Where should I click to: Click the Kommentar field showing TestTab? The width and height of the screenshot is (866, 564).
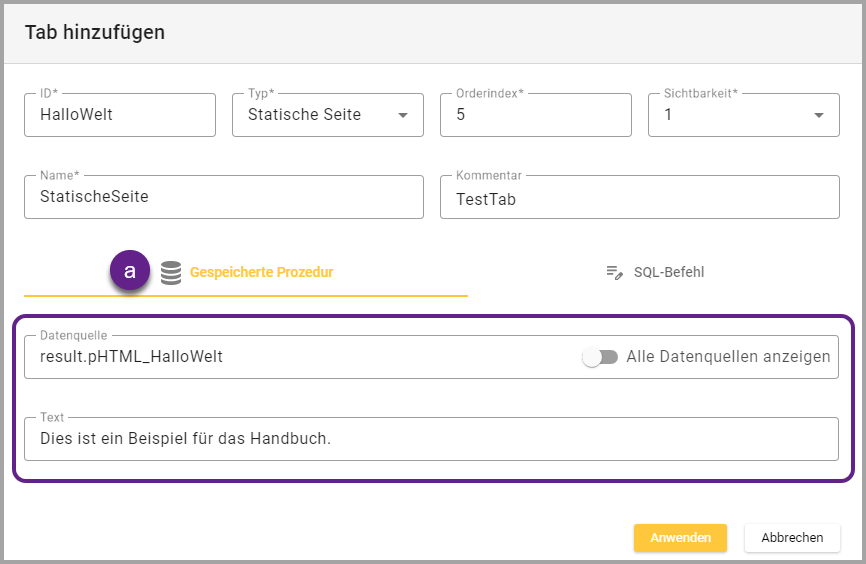[639, 198]
